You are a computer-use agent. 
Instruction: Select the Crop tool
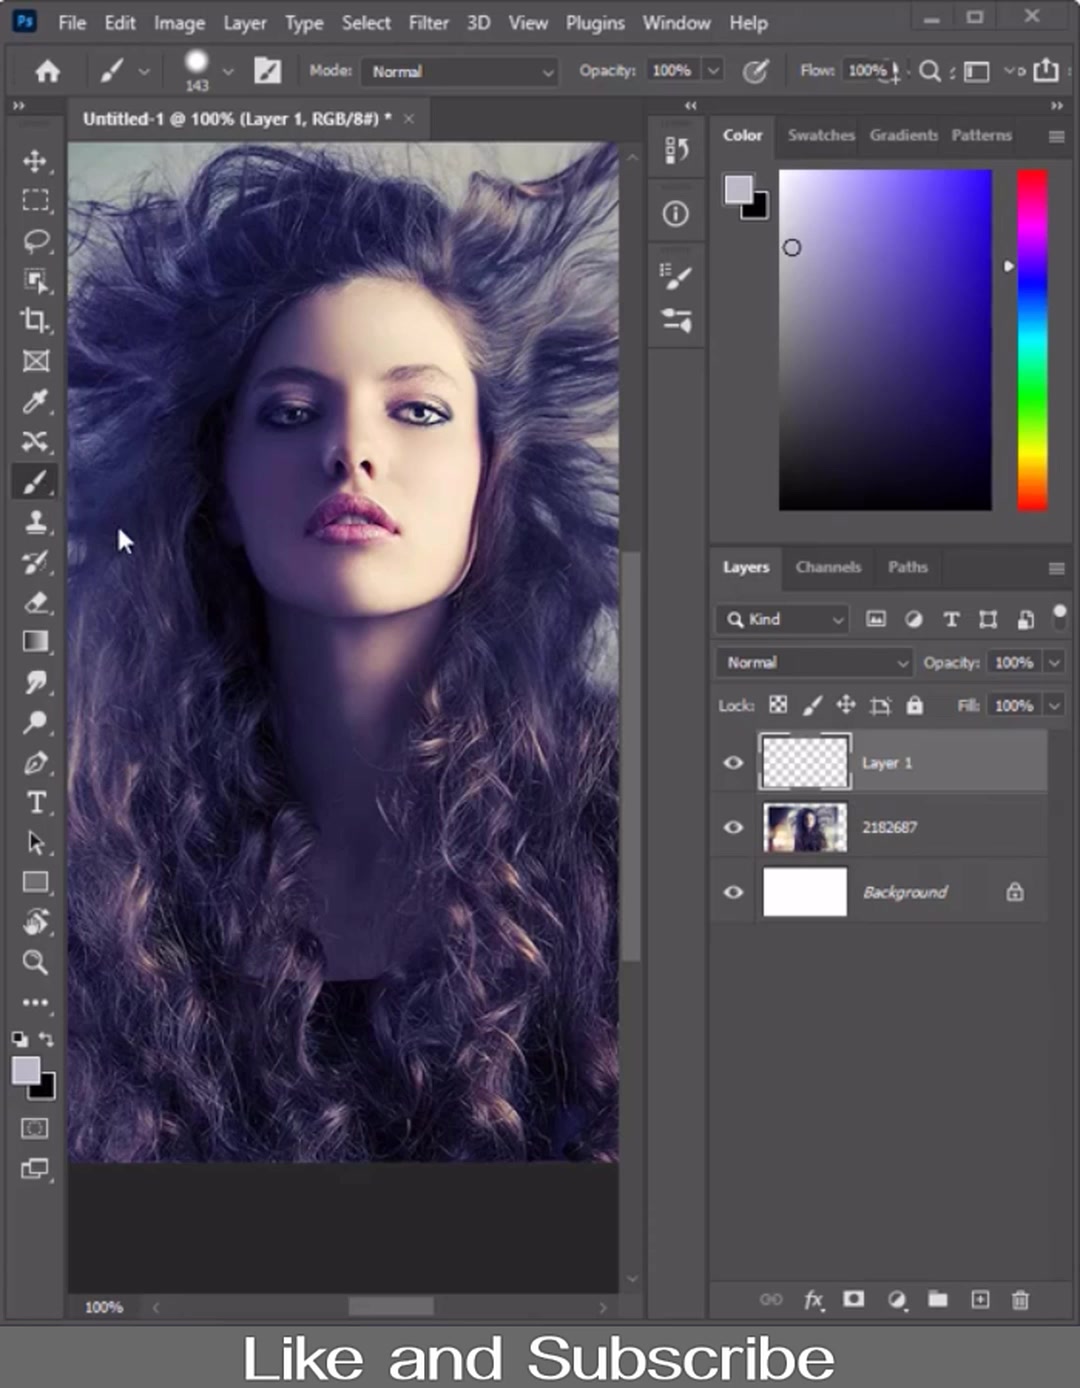point(36,320)
